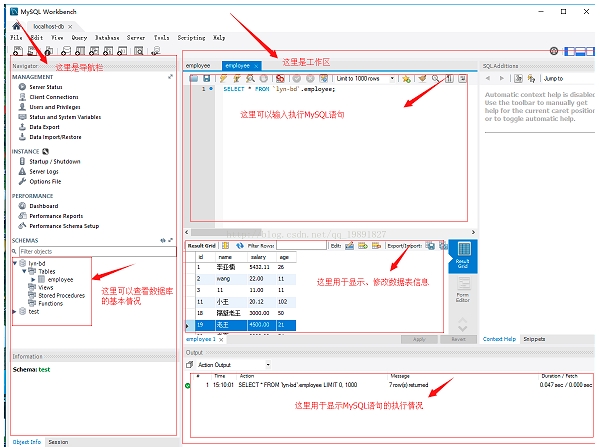Open Server Status in navigator

coord(46,87)
